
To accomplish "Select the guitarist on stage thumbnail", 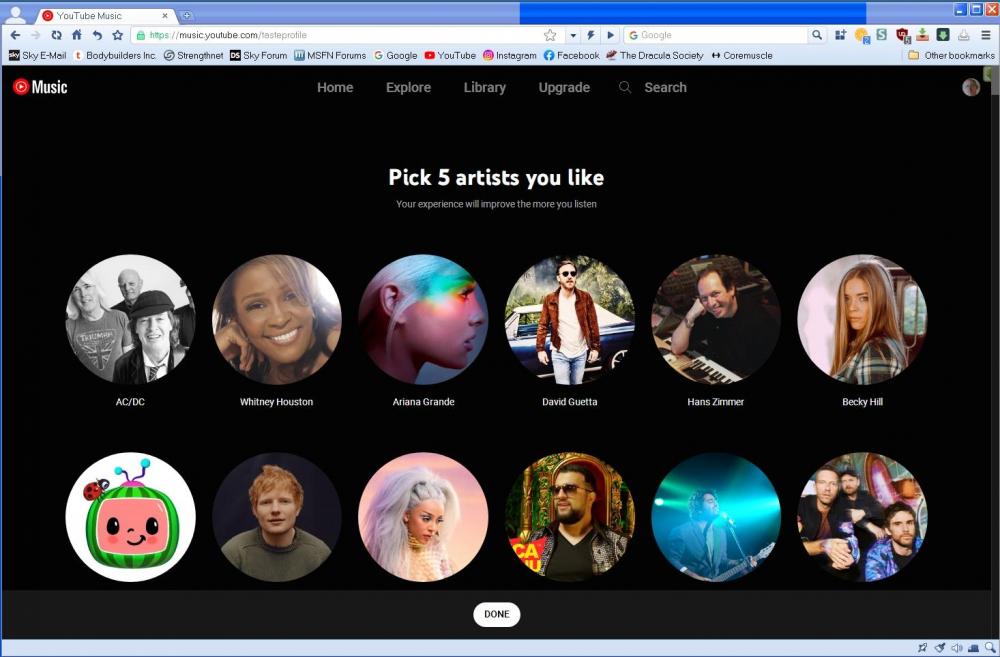I will pos(716,517).
